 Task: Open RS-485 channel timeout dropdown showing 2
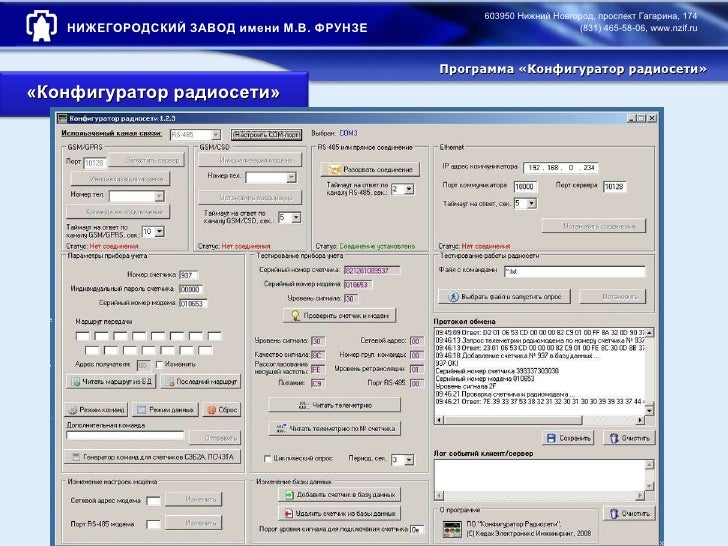point(409,189)
